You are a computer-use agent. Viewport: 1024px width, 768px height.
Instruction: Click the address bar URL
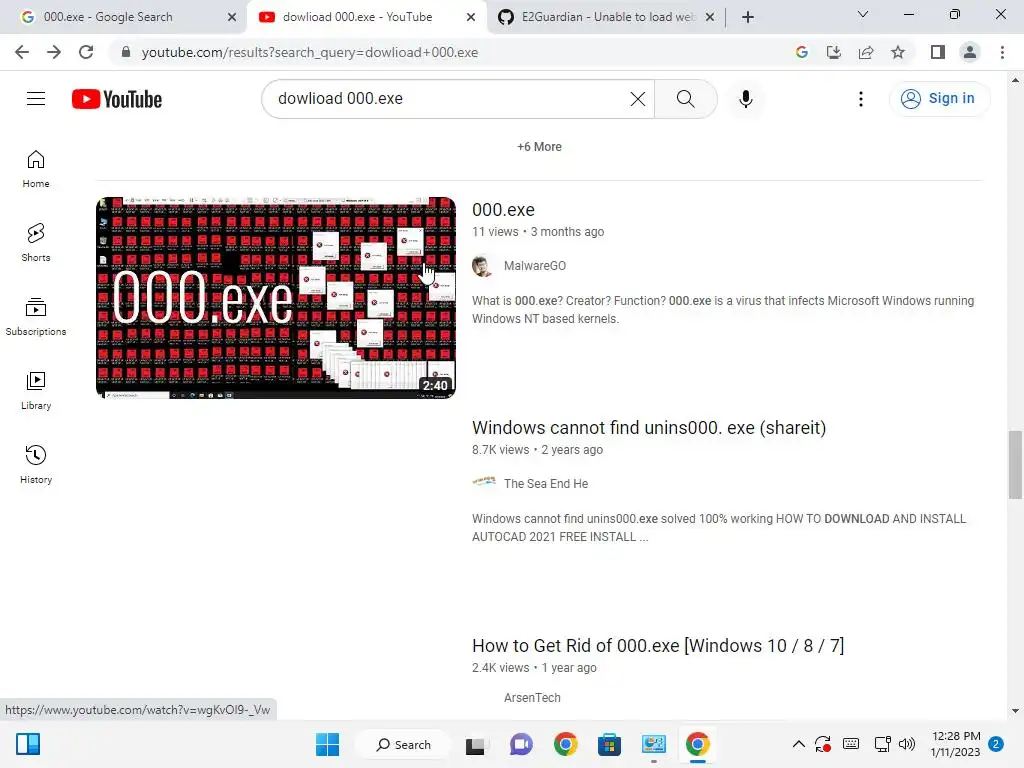[310, 52]
